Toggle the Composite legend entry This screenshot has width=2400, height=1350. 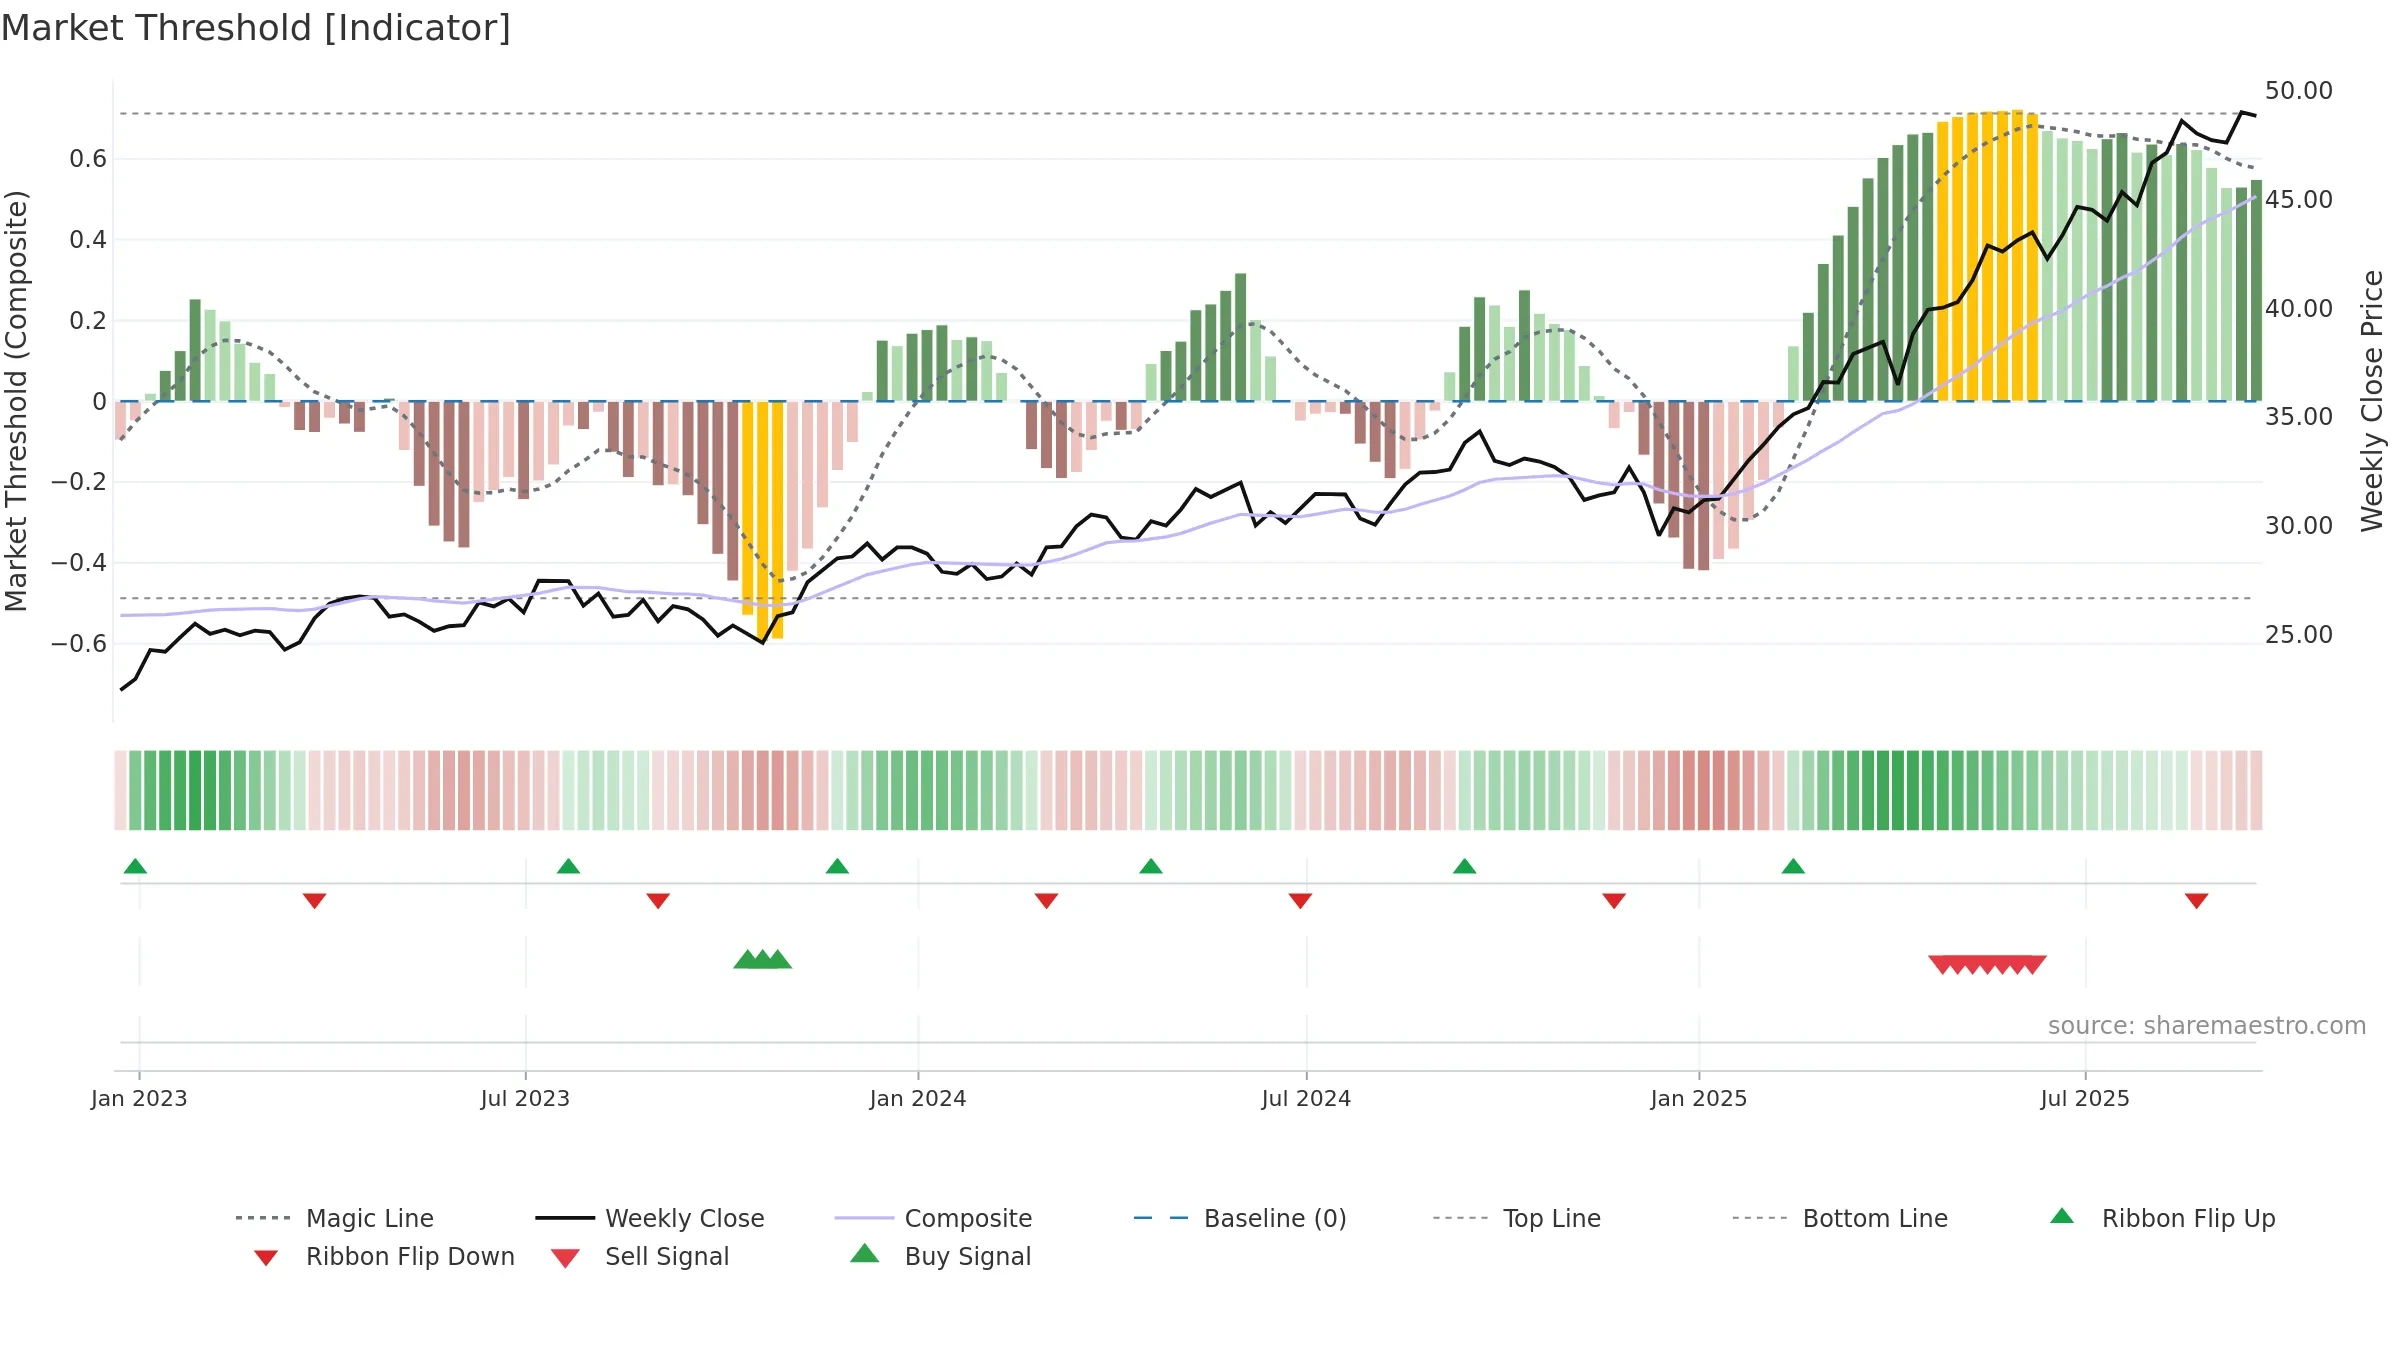coord(933,1218)
